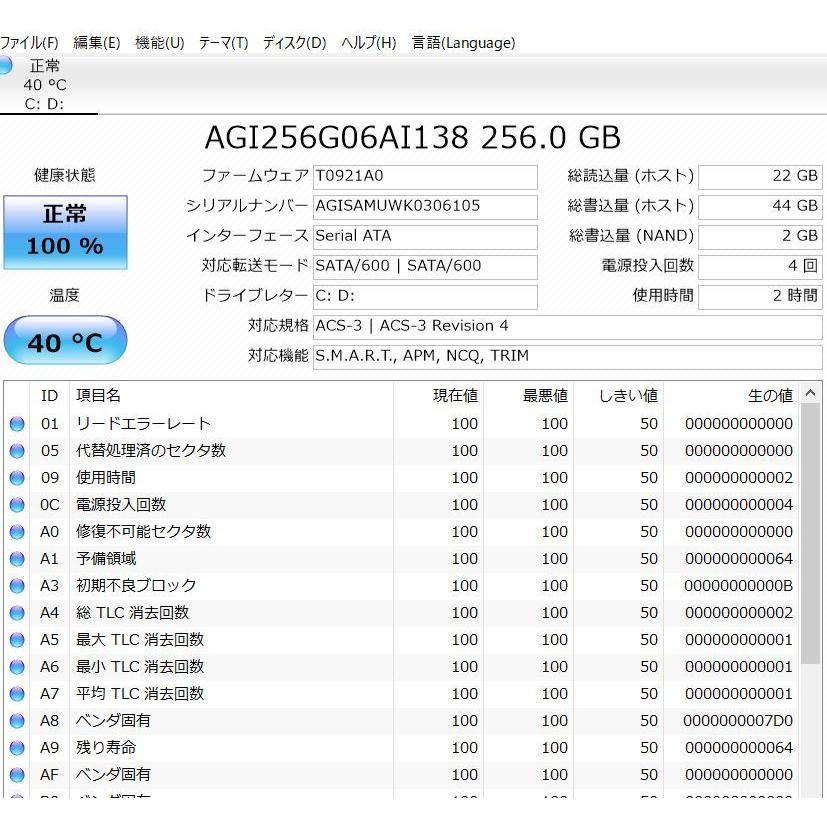Select the status icon next to 残り寿命
Screen dimensions: 827x827
point(16,747)
